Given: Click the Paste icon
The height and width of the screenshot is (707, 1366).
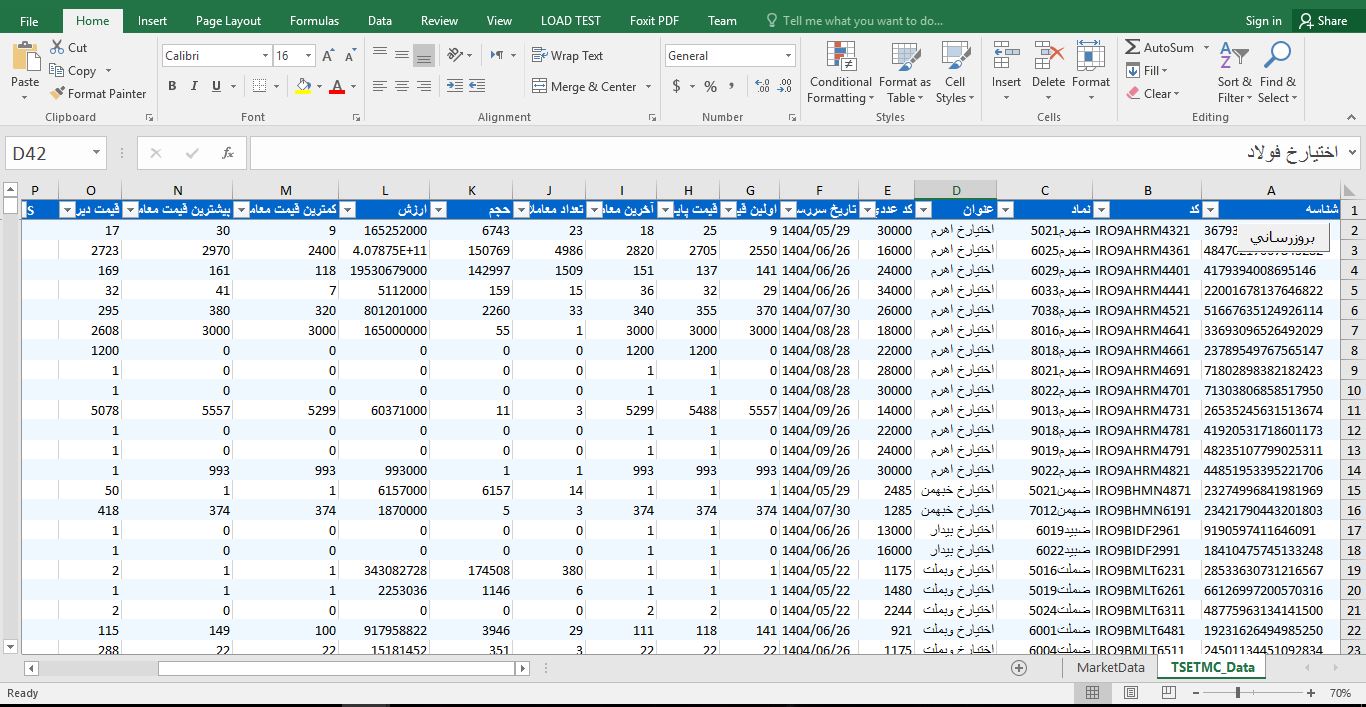Looking at the screenshot, I should coord(25,58).
